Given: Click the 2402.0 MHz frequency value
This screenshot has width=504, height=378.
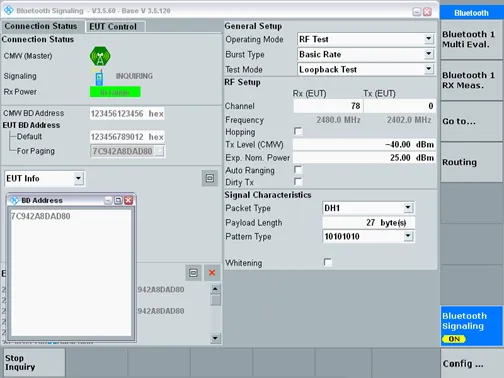Looking at the screenshot, I should click(409, 120).
